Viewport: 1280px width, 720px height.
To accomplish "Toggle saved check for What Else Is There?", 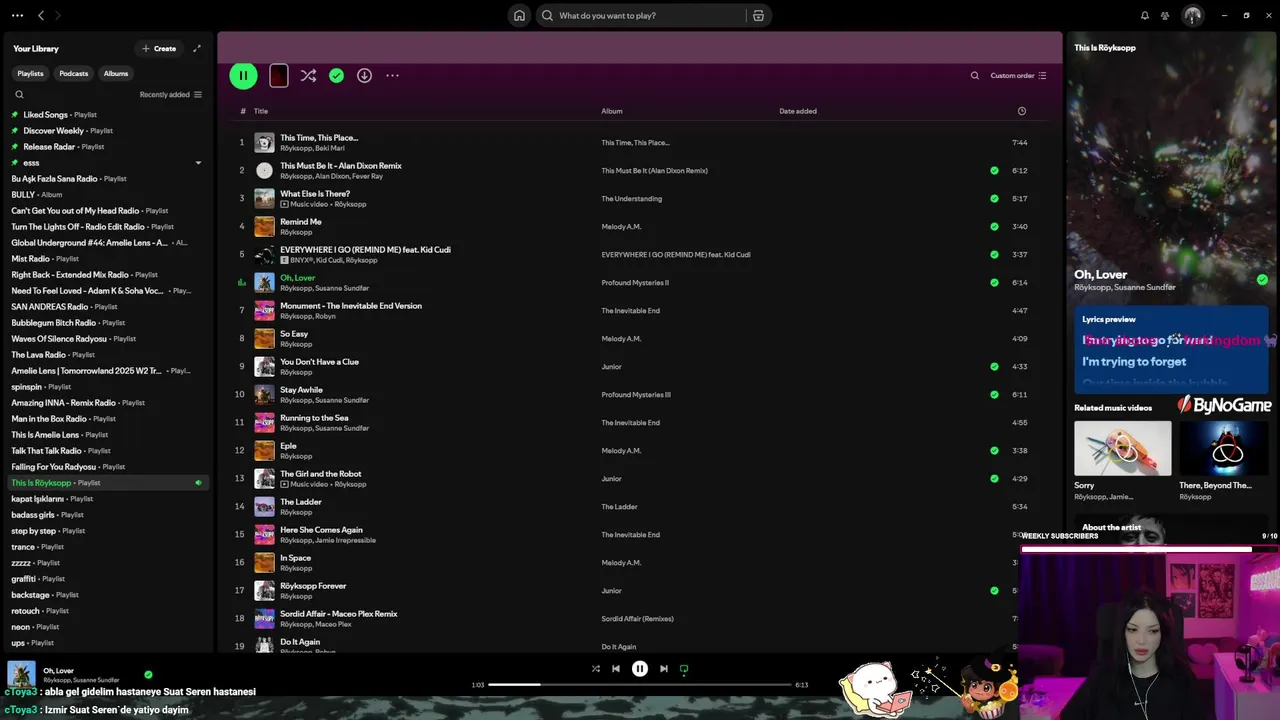I will [x=994, y=198].
